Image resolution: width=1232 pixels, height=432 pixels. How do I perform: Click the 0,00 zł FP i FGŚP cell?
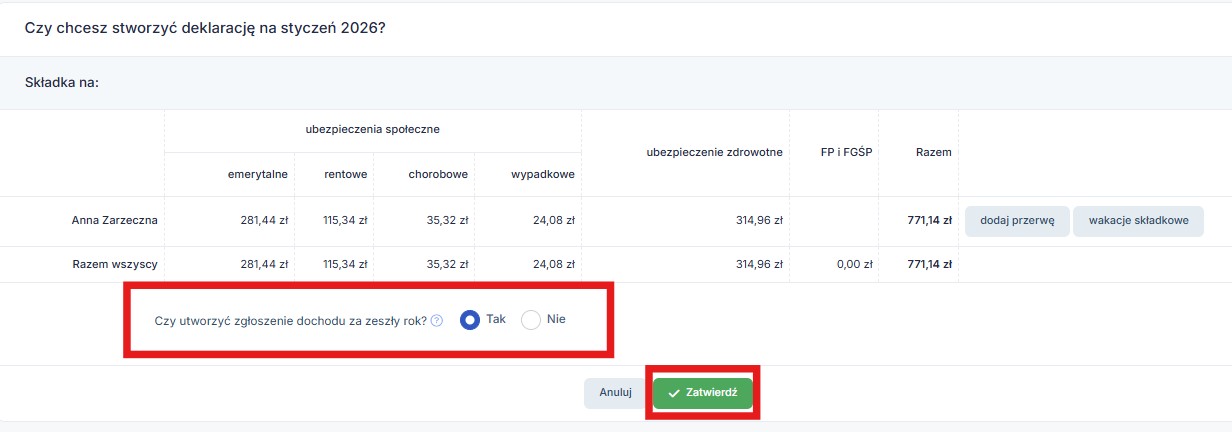coord(854,265)
